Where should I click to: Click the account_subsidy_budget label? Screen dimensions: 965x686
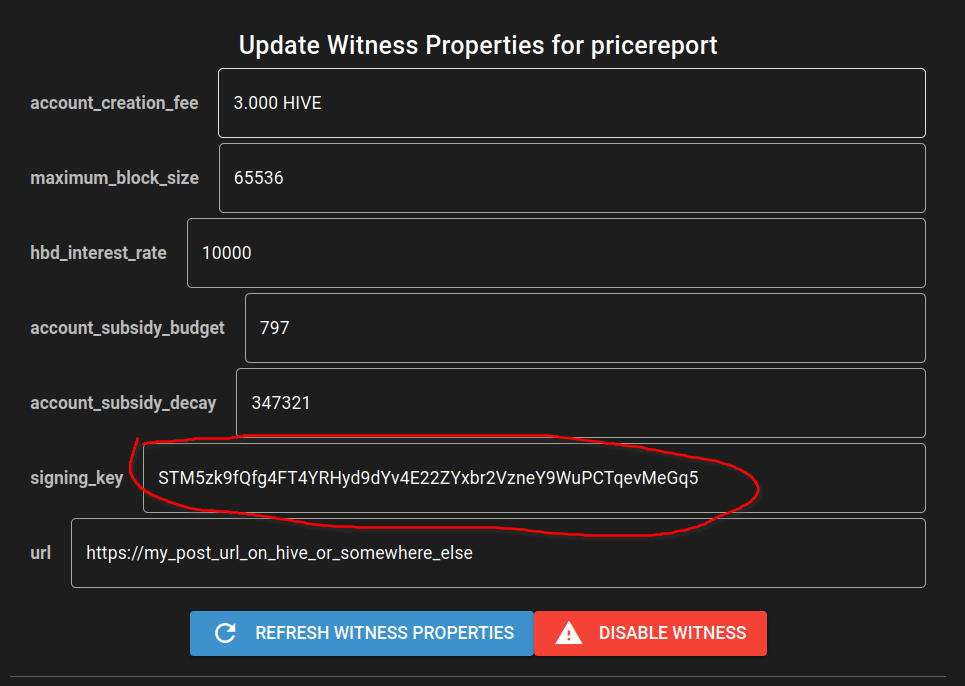(127, 328)
